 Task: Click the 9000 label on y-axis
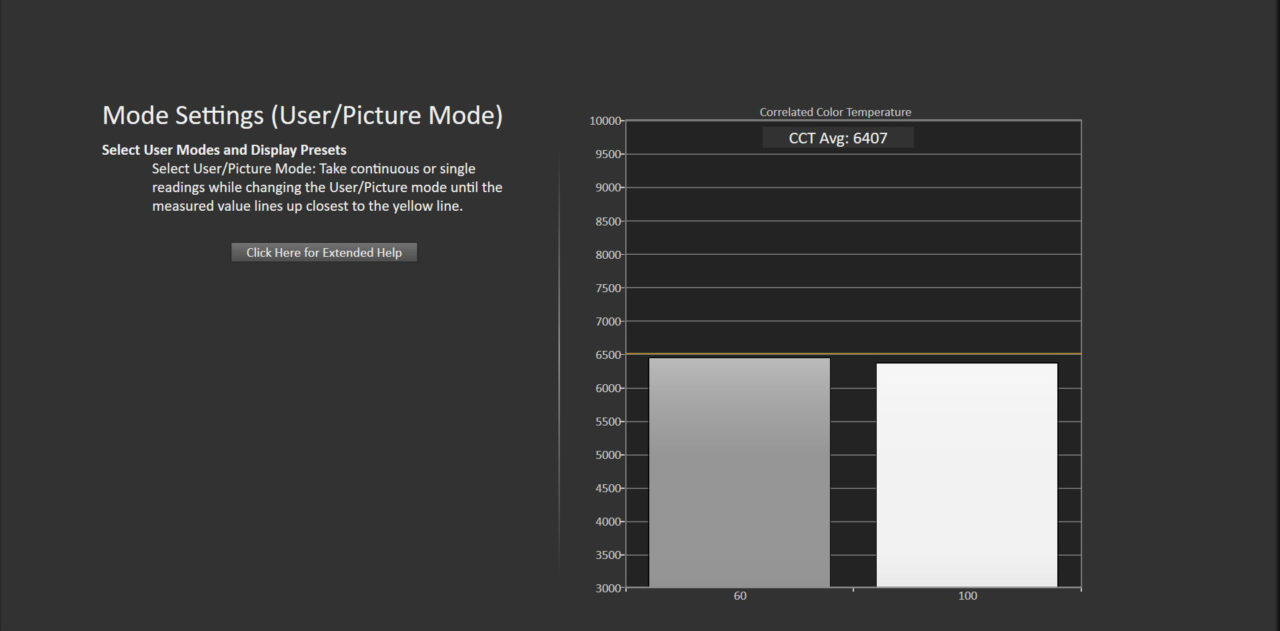(609, 188)
